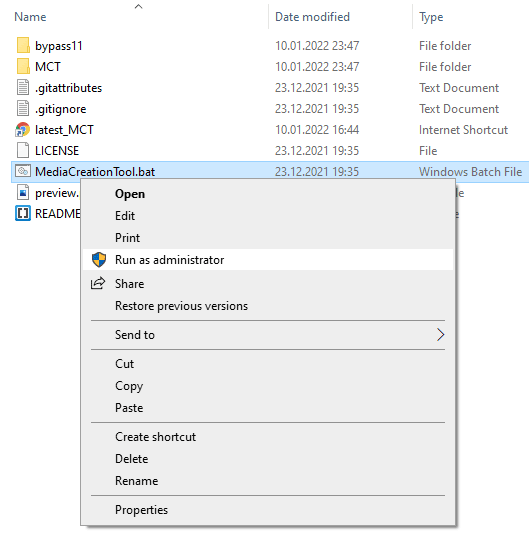The width and height of the screenshot is (529, 533).
Task: Click the Internet Shortcut type cell
Action: pos(463,130)
